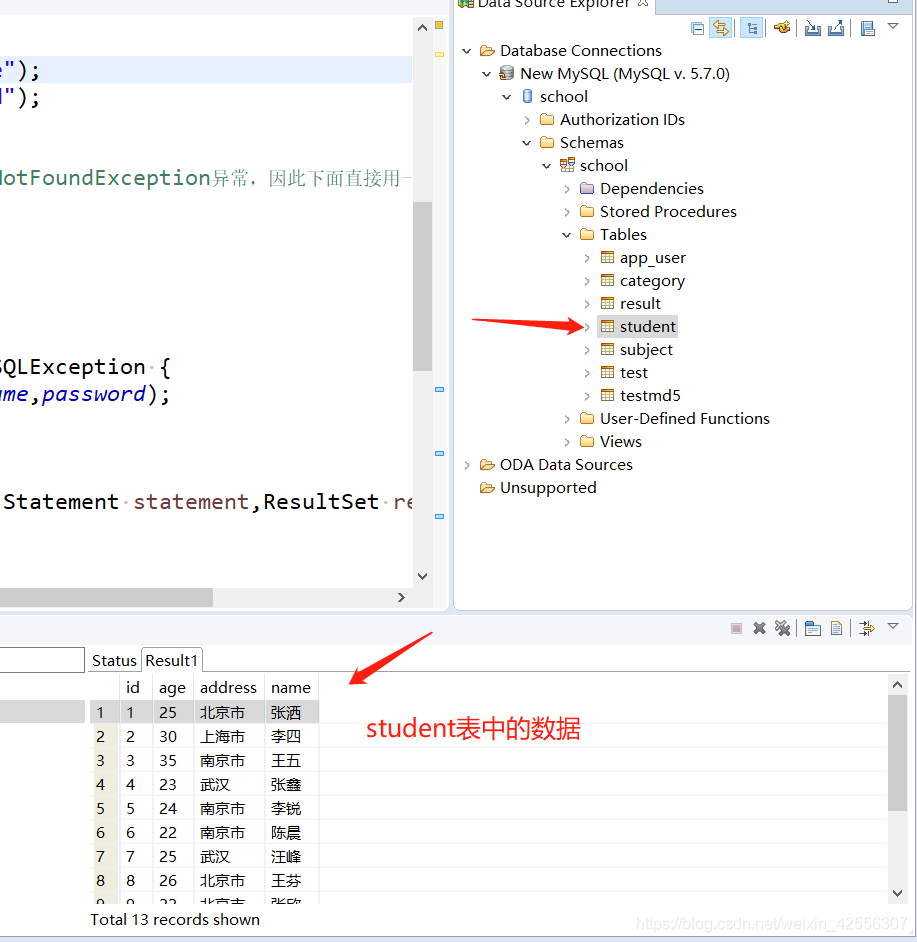Collapse the school schema node
917x942 pixels.
point(546,166)
